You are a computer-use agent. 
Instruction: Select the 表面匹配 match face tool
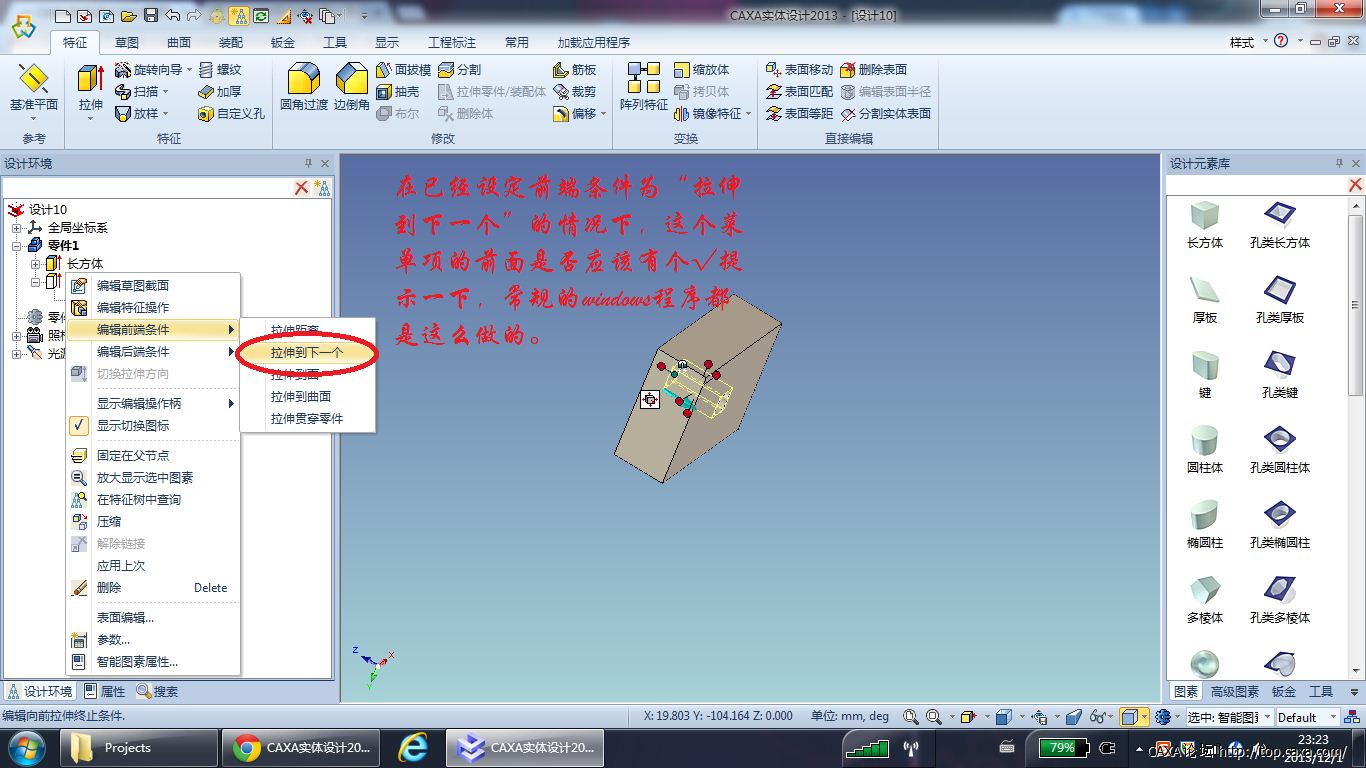click(799, 92)
